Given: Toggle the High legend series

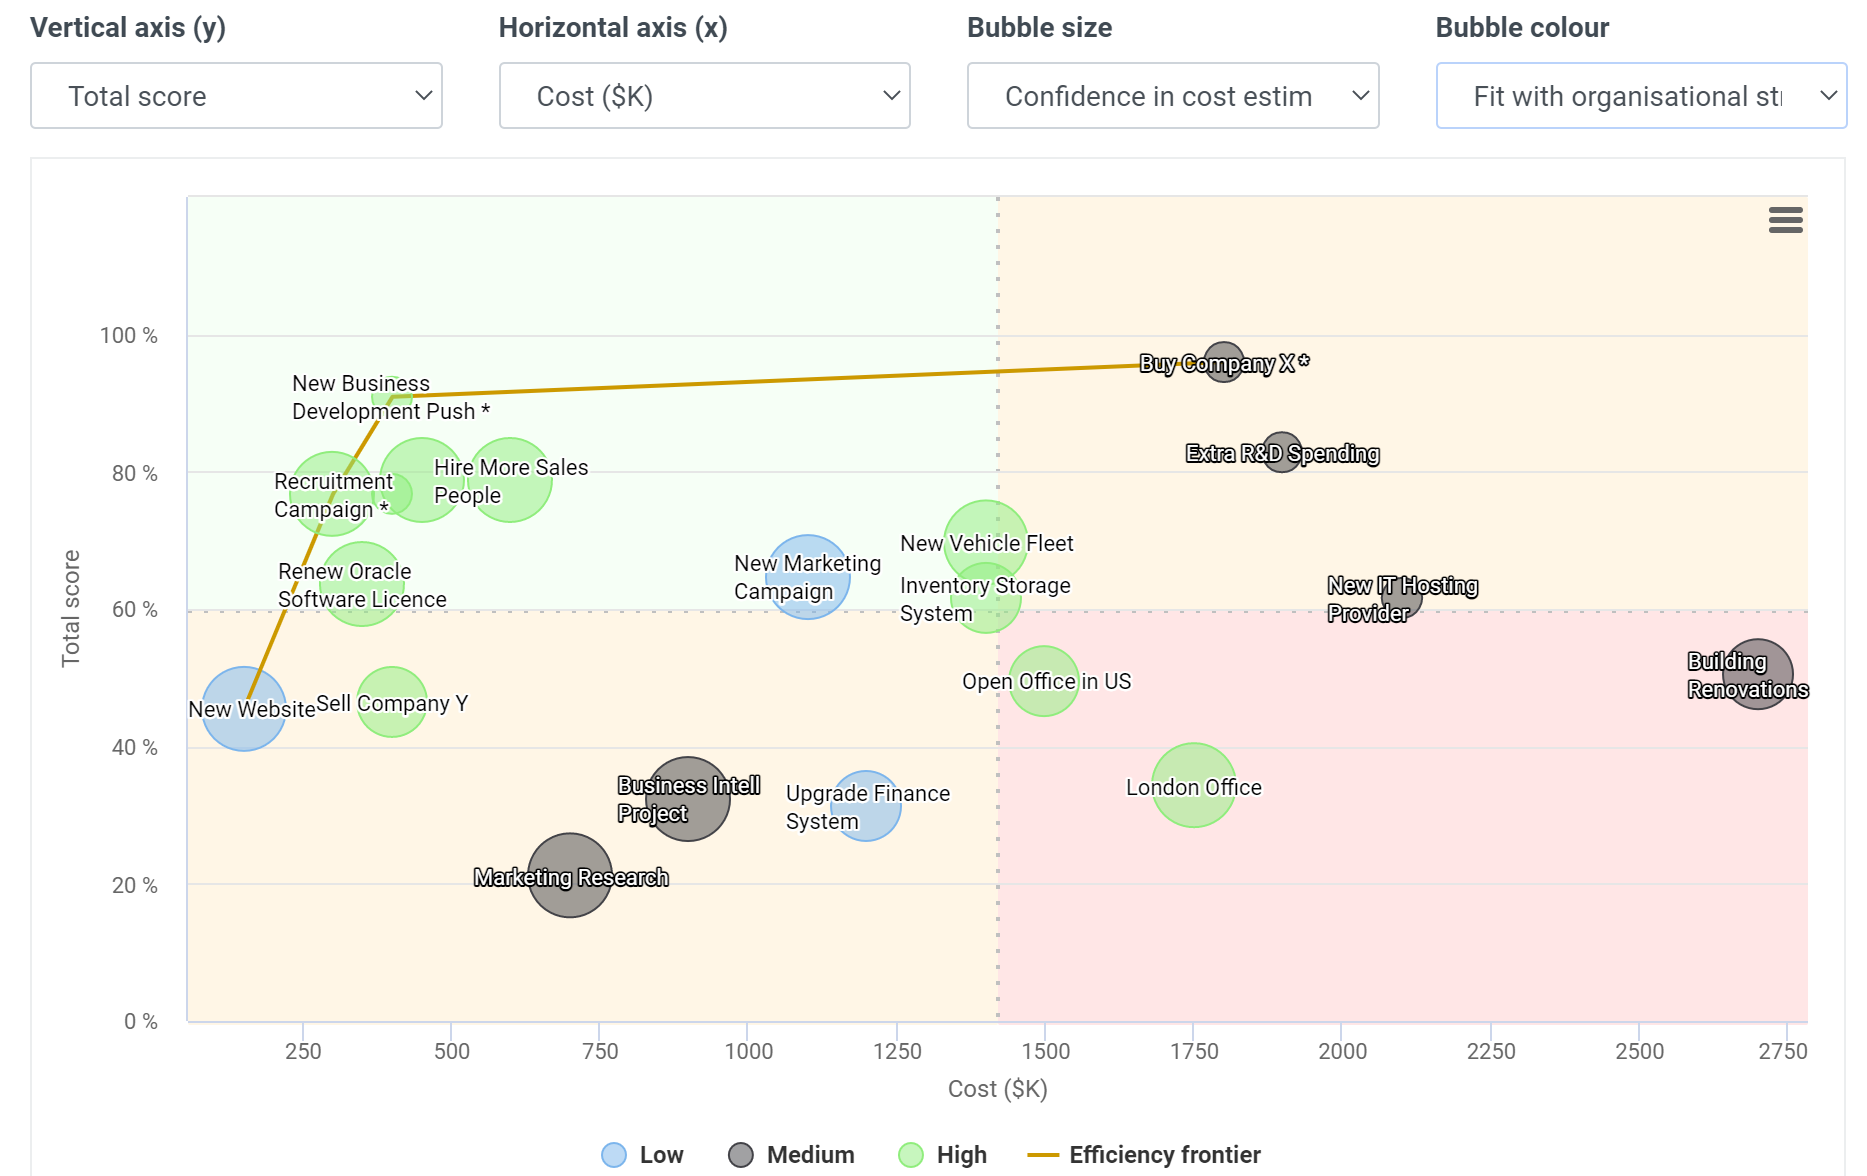Looking at the screenshot, I should [943, 1155].
